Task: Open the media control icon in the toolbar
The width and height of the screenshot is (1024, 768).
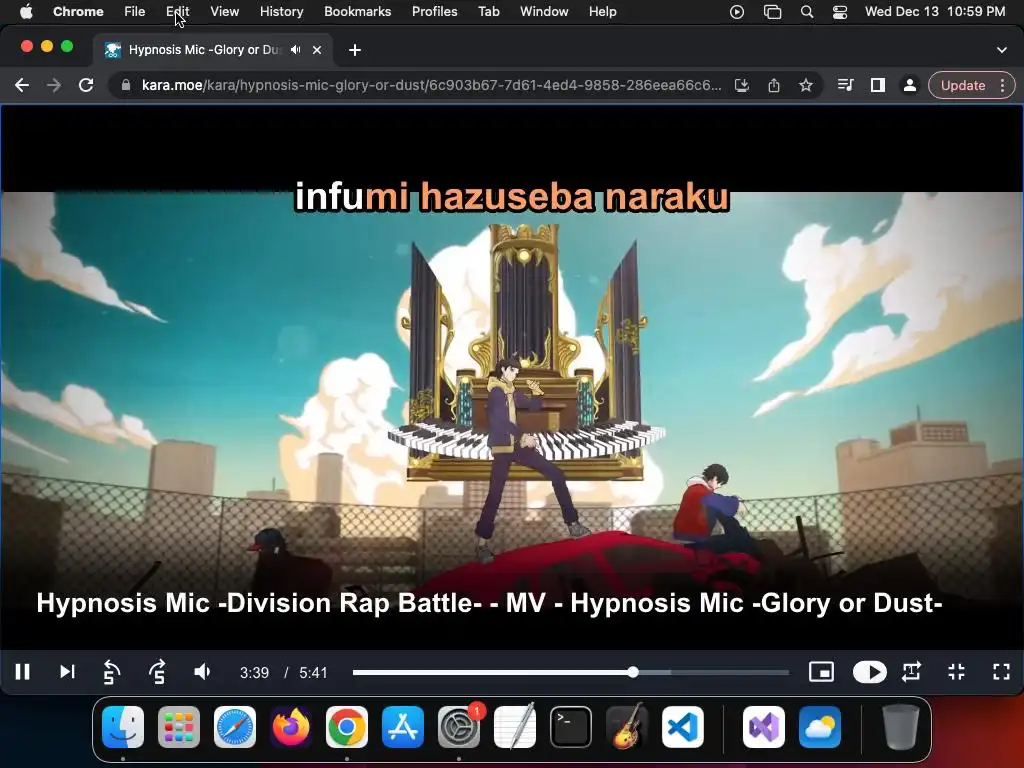Action: [x=846, y=86]
